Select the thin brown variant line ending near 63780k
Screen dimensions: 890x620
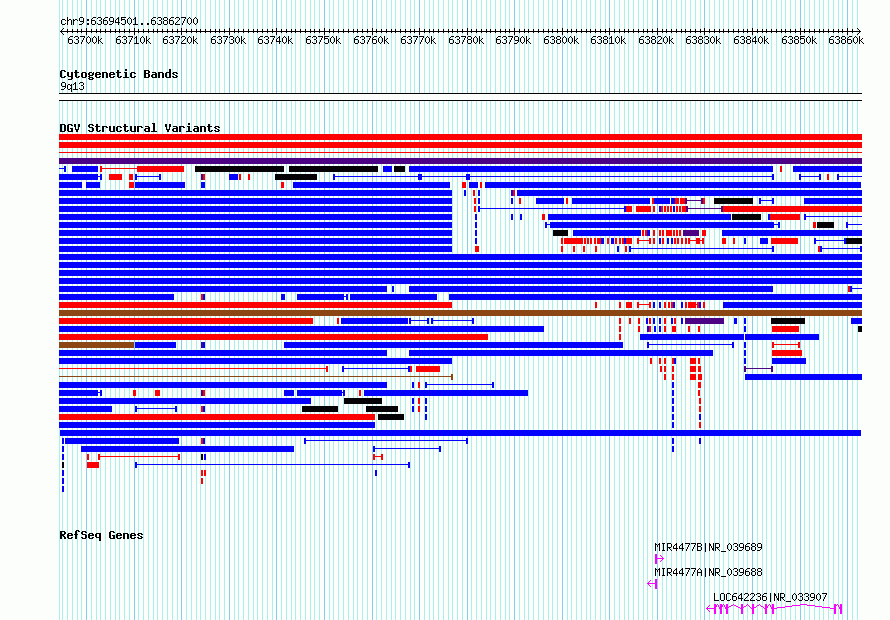pyautogui.click(x=255, y=377)
